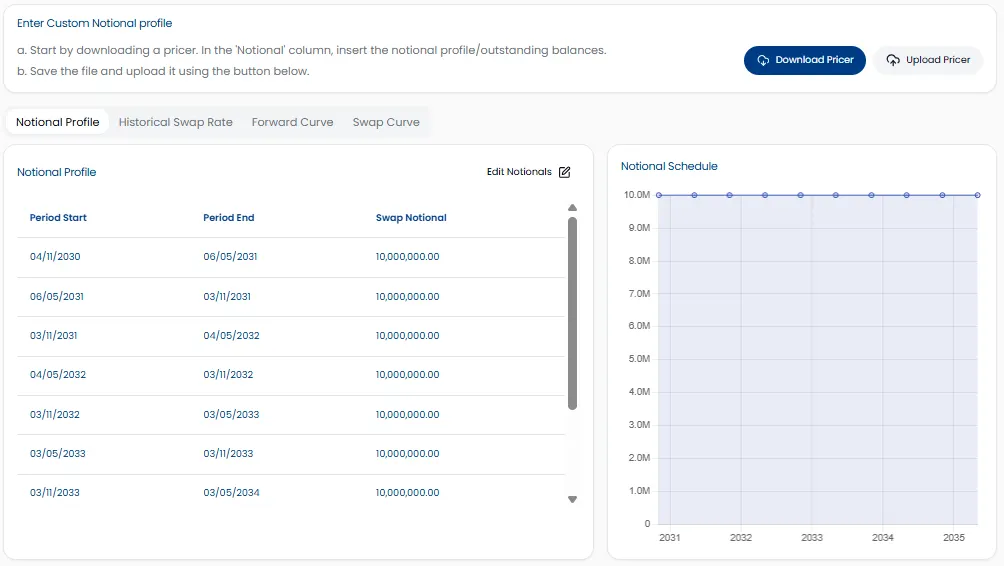Click swap notional in 03/11/2033 start row
This screenshot has width=1004, height=566.
pyautogui.click(x=407, y=492)
